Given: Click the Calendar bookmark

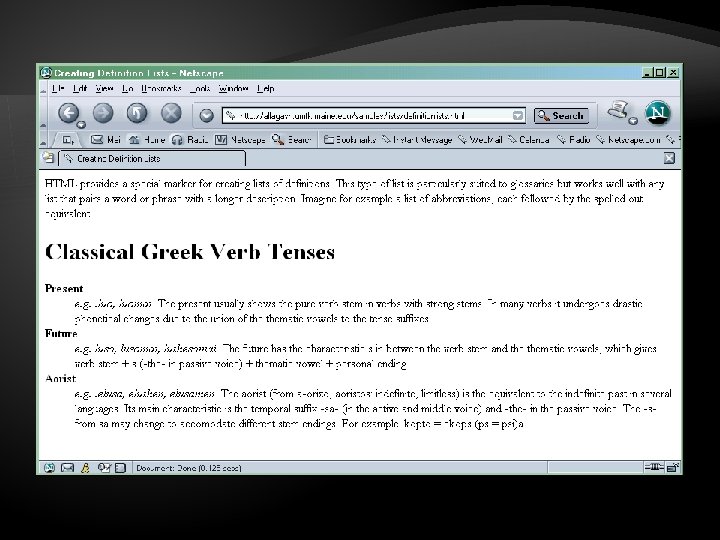Looking at the screenshot, I should tap(529, 140).
